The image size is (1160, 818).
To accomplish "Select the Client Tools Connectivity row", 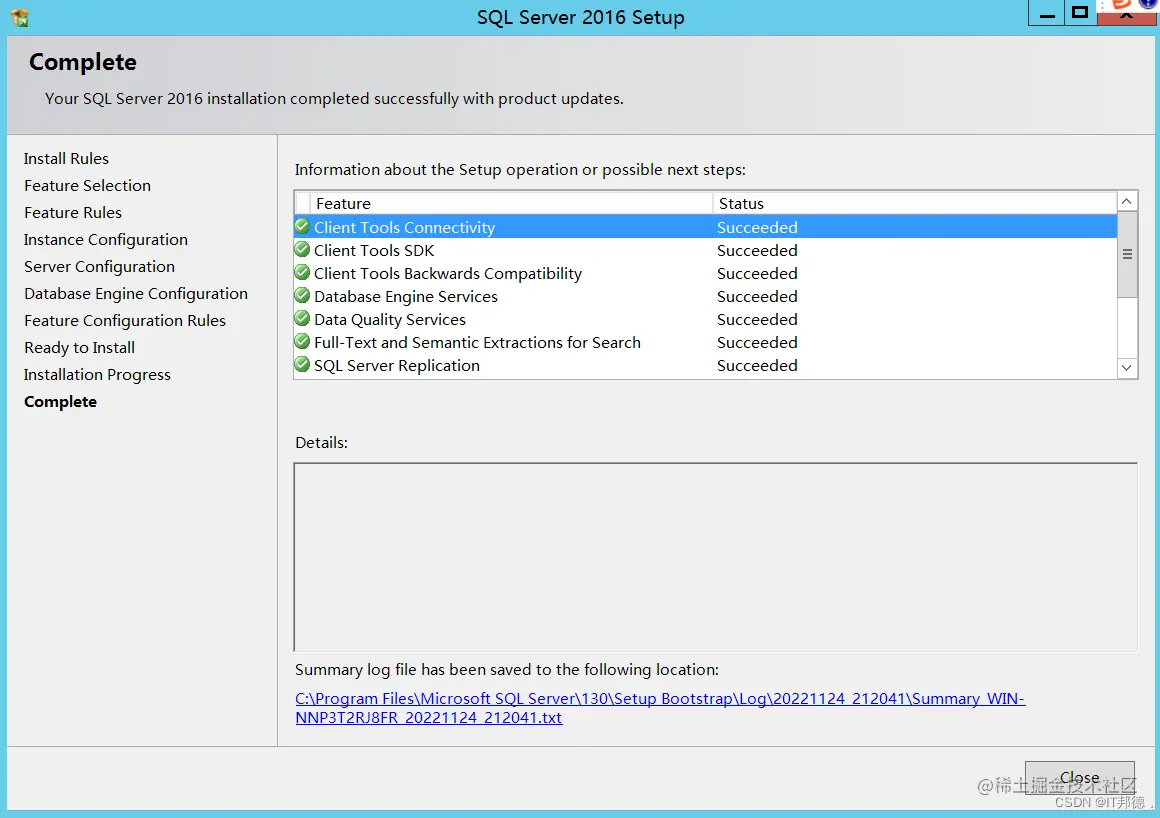I will [x=705, y=227].
